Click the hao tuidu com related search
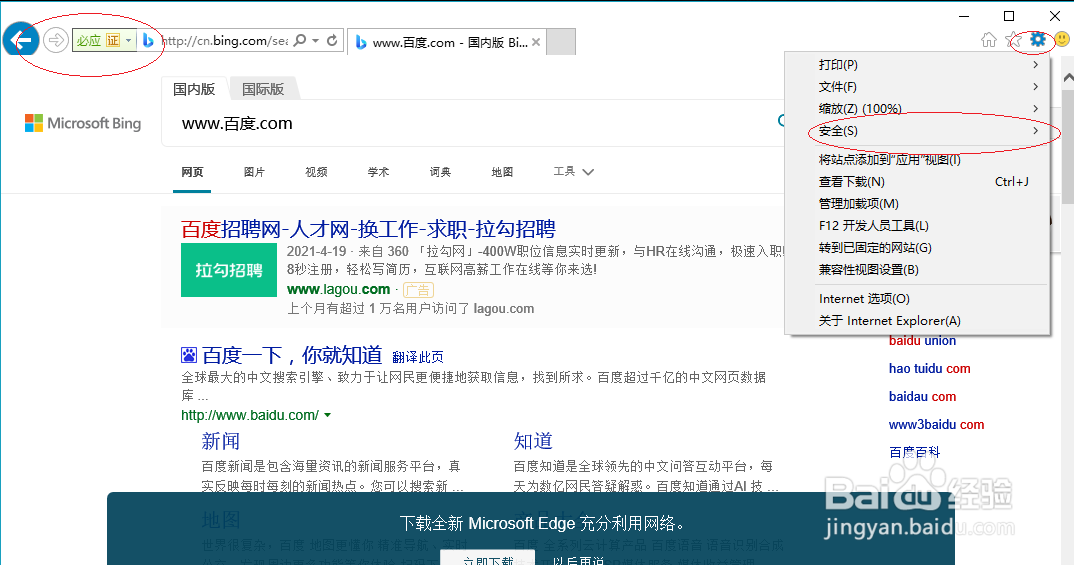This screenshot has width=1074, height=565. tap(929, 368)
